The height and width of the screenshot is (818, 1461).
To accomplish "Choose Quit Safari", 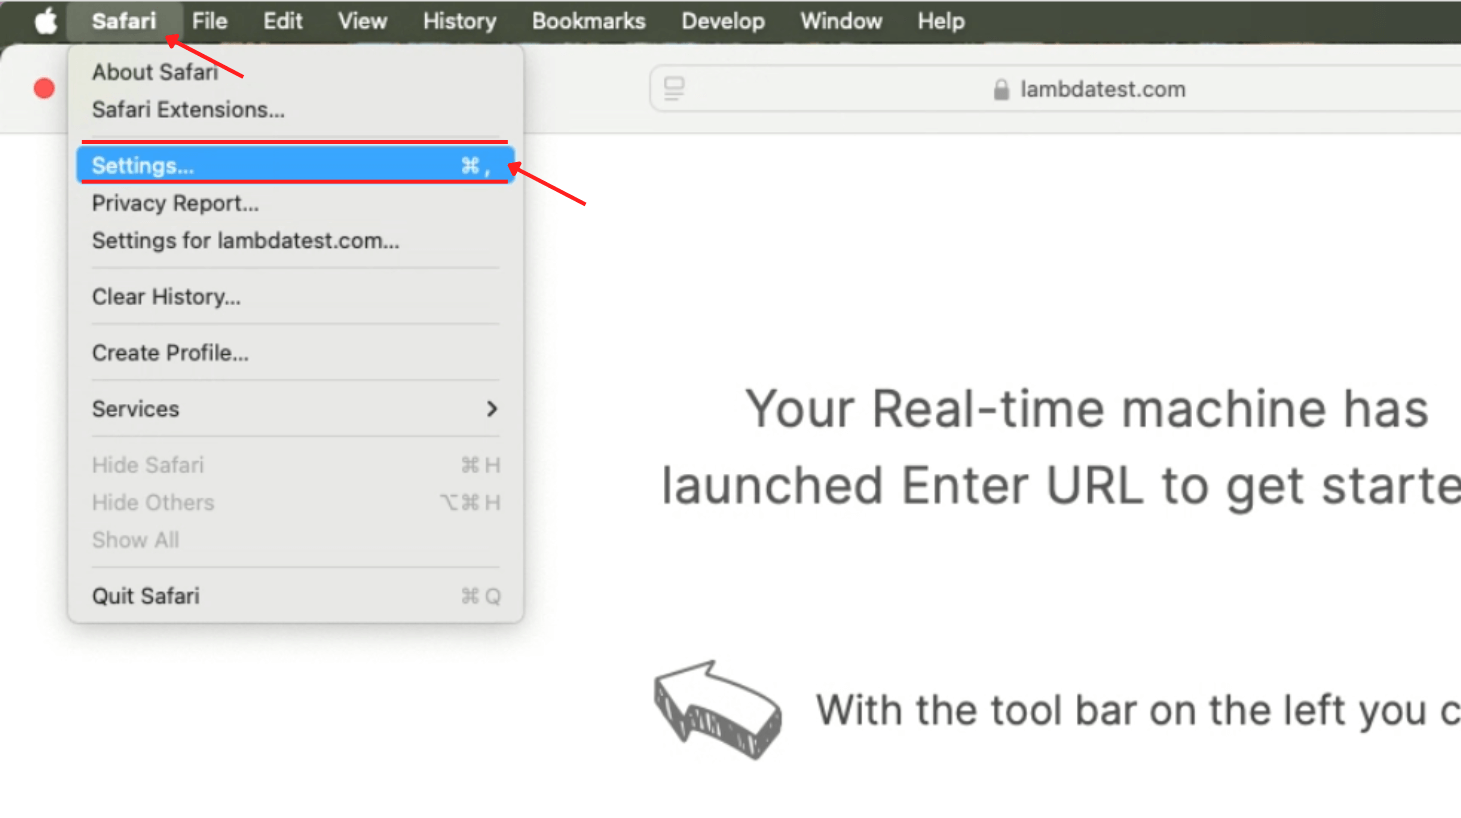I will point(295,596).
